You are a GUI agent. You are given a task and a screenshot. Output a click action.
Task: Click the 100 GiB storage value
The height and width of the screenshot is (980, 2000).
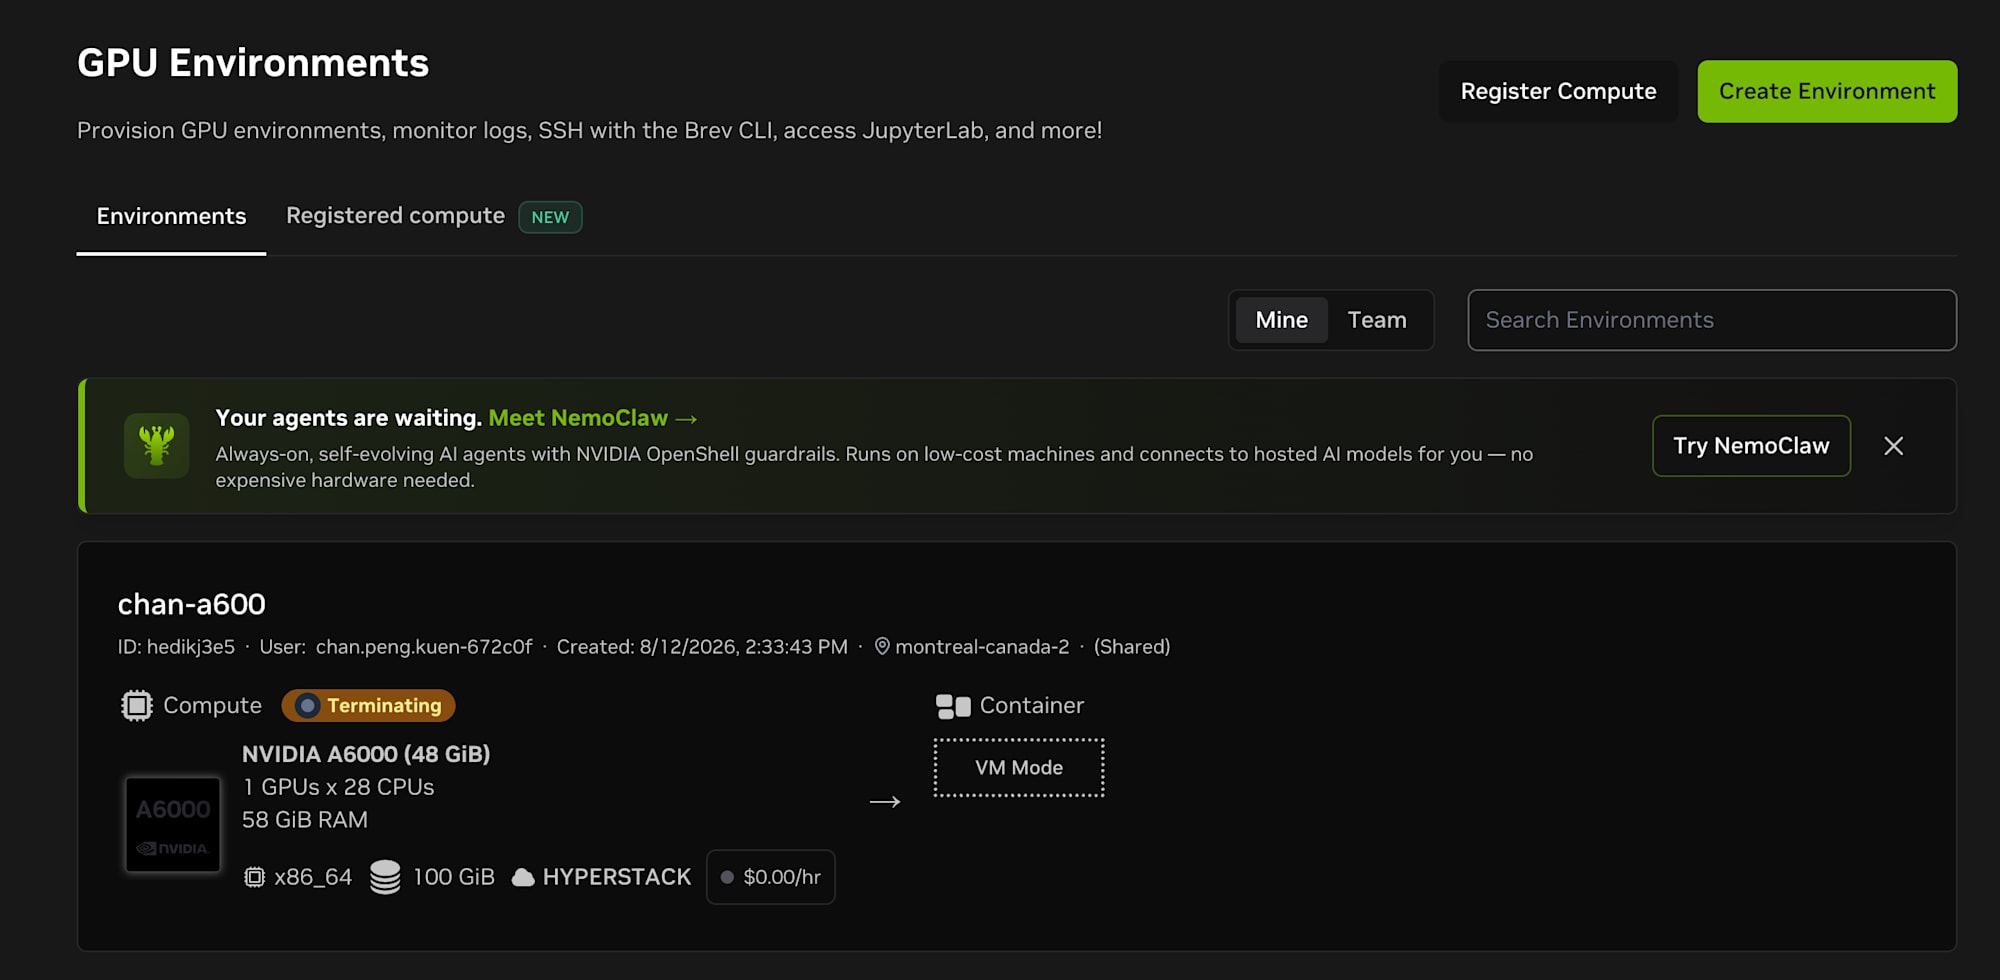tap(454, 877)
